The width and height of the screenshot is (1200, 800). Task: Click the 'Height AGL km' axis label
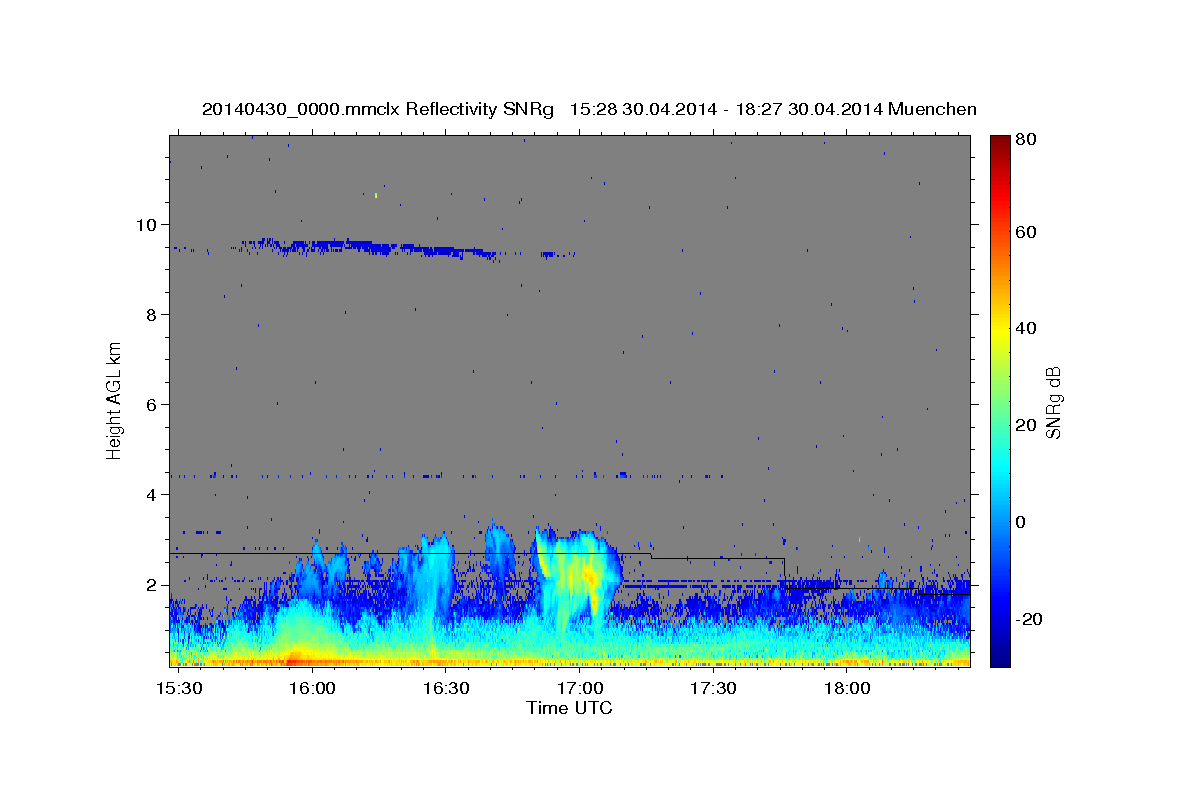click(x=114, y=400)
